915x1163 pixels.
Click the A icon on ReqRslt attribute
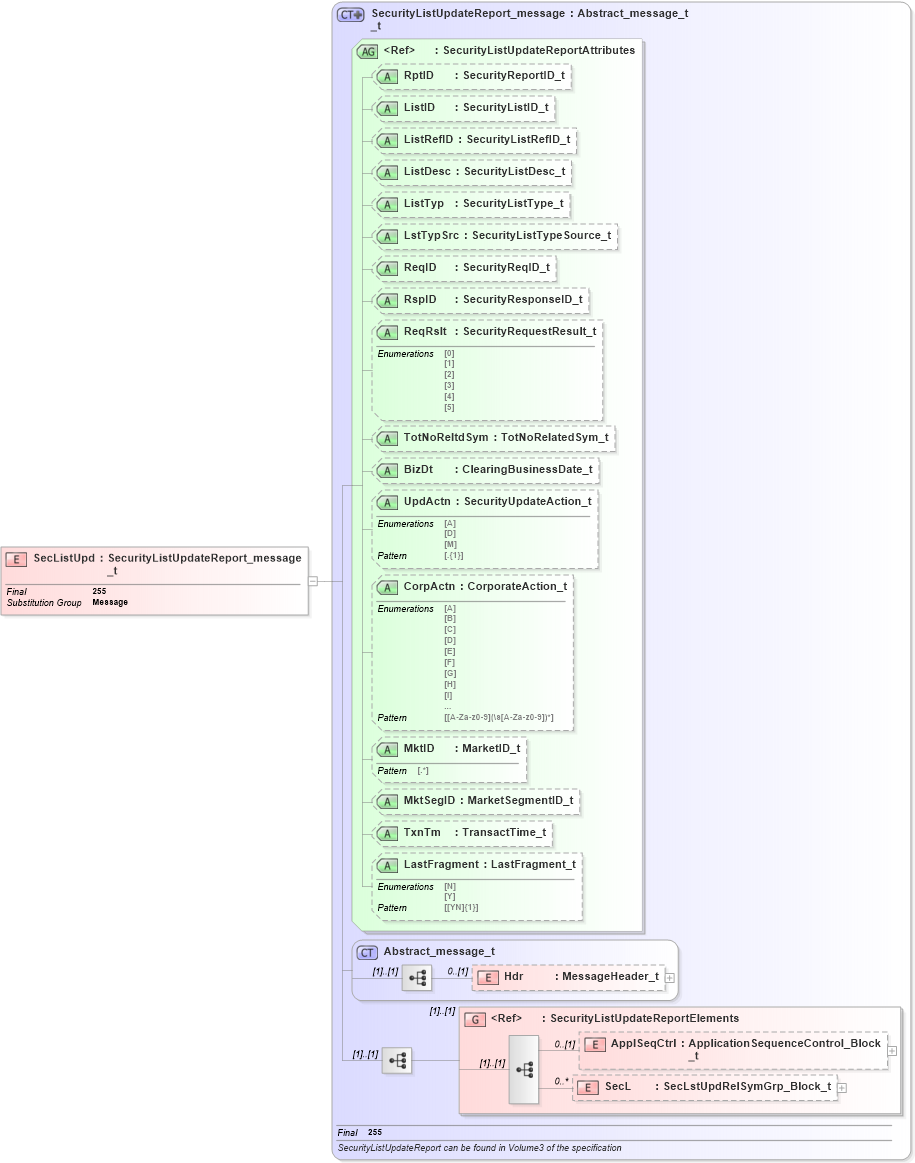pos(387,331)
